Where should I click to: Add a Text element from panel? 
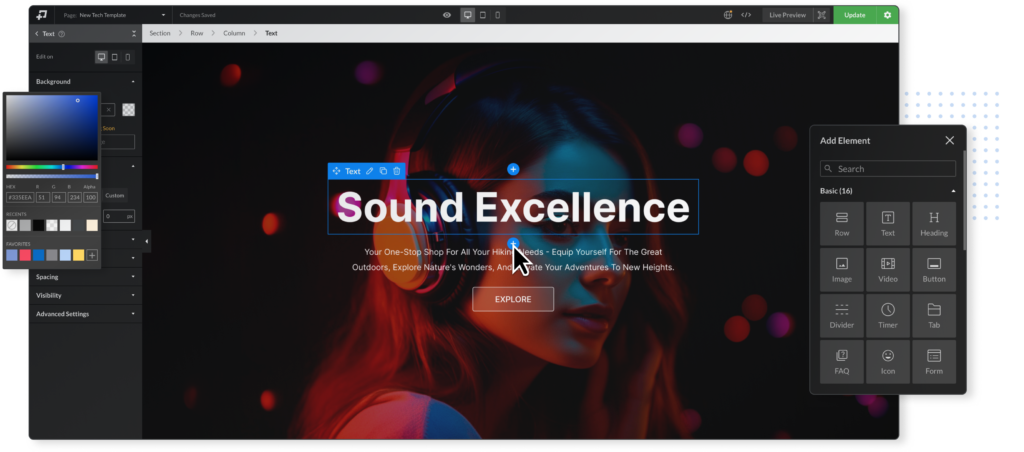coord(888,223)
